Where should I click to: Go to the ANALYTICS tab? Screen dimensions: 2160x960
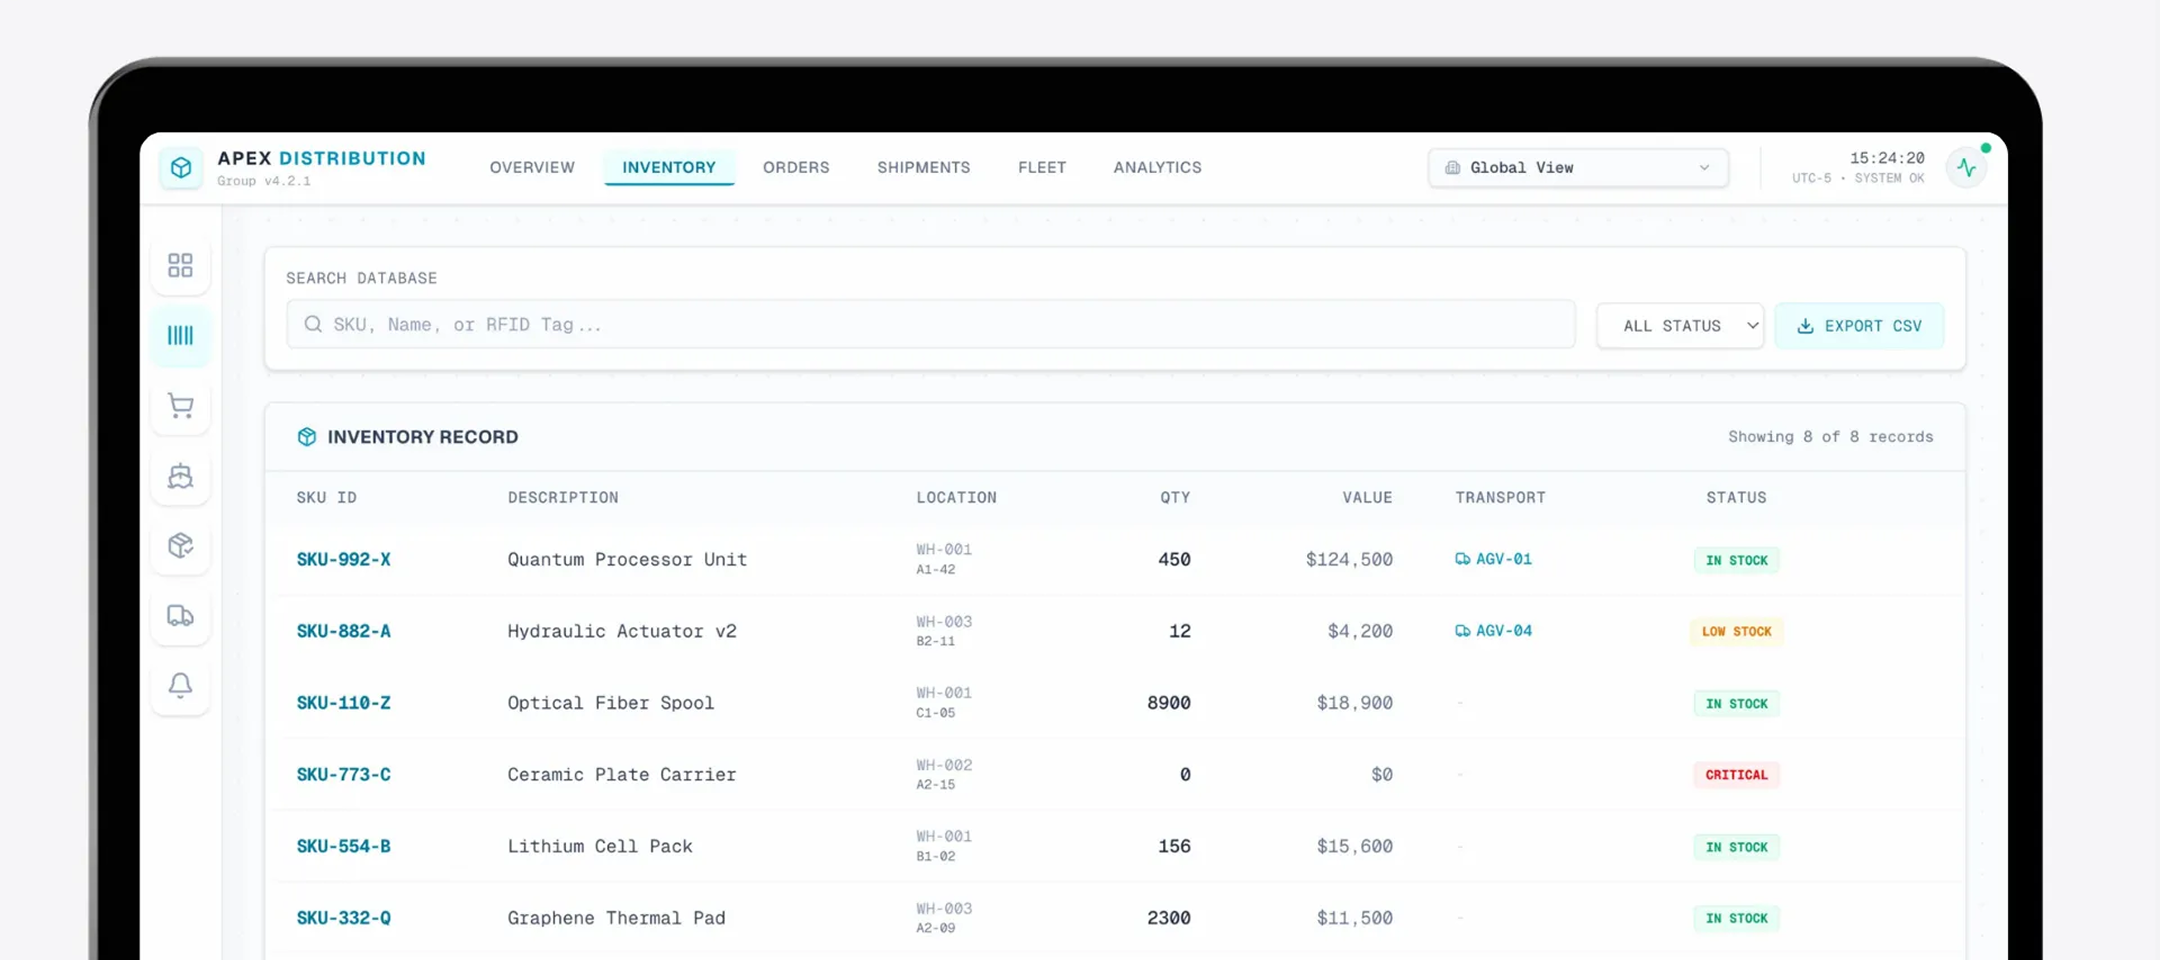coord(1157,167)
